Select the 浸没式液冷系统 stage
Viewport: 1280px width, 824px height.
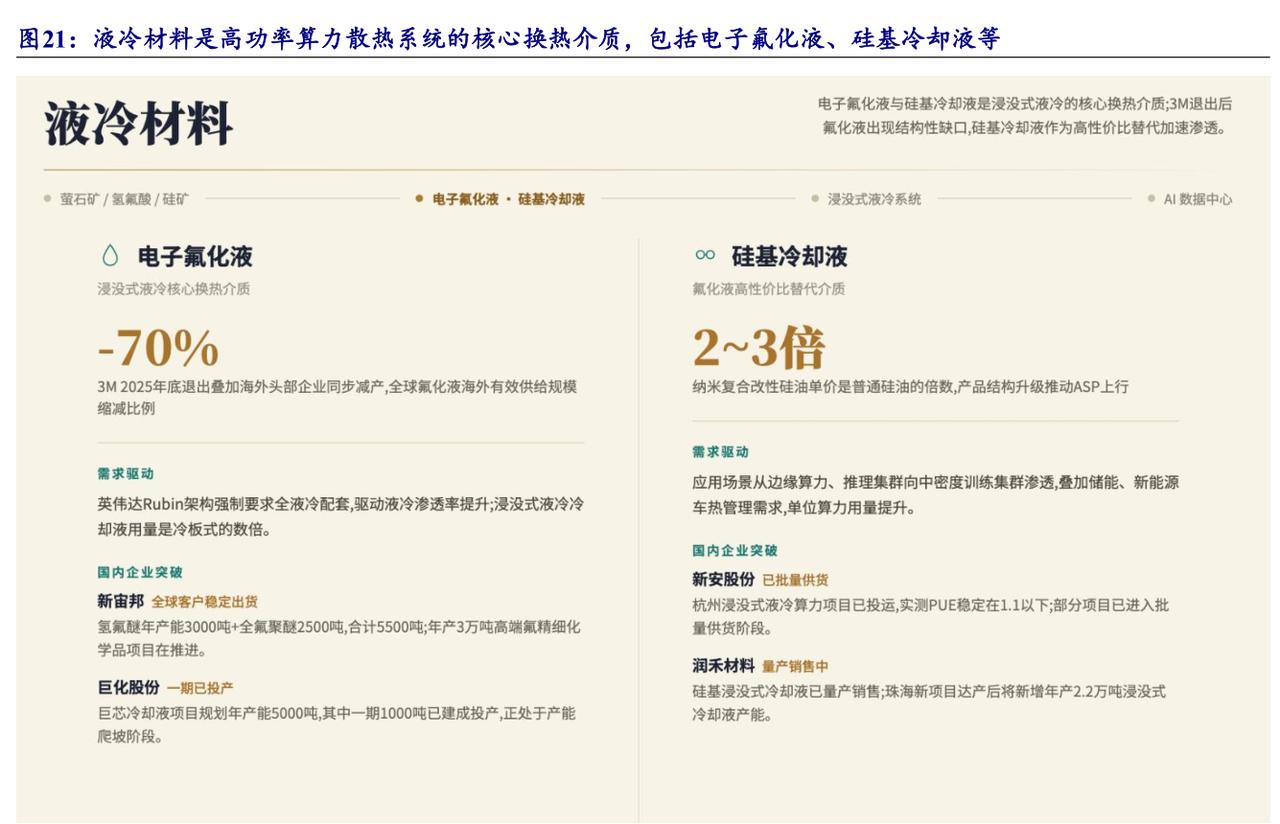[874, 199]
